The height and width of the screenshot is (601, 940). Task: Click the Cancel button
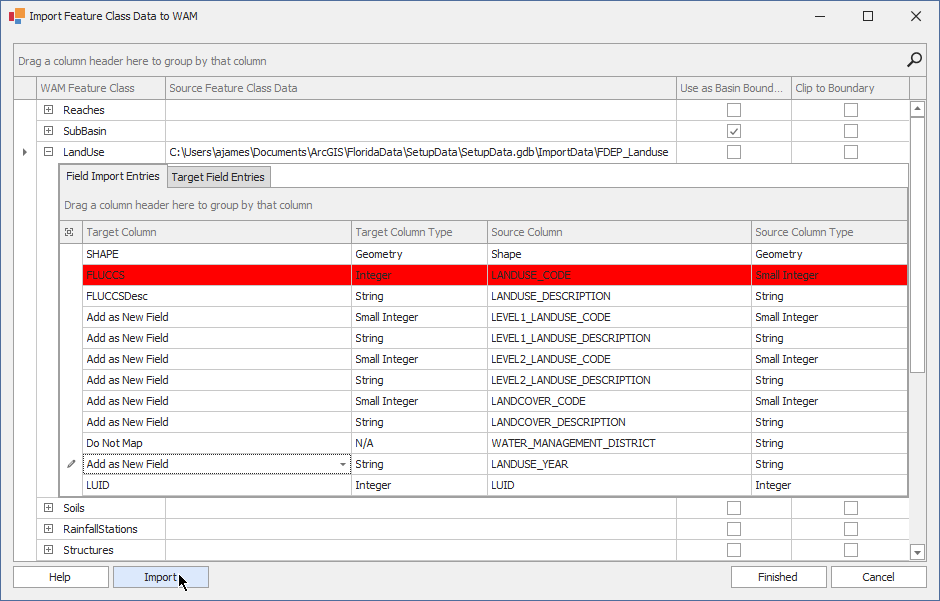(878, 577)
